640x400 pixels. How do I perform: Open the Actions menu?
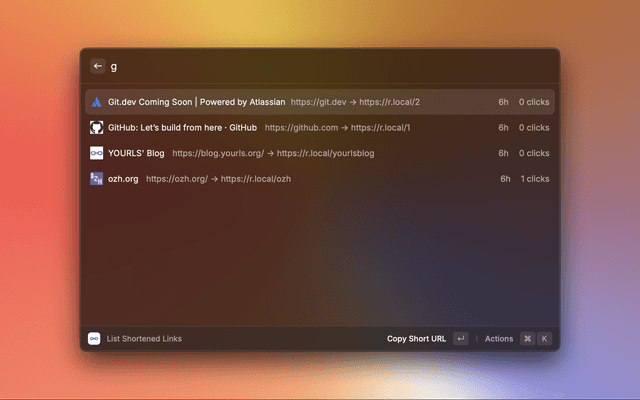498,339
